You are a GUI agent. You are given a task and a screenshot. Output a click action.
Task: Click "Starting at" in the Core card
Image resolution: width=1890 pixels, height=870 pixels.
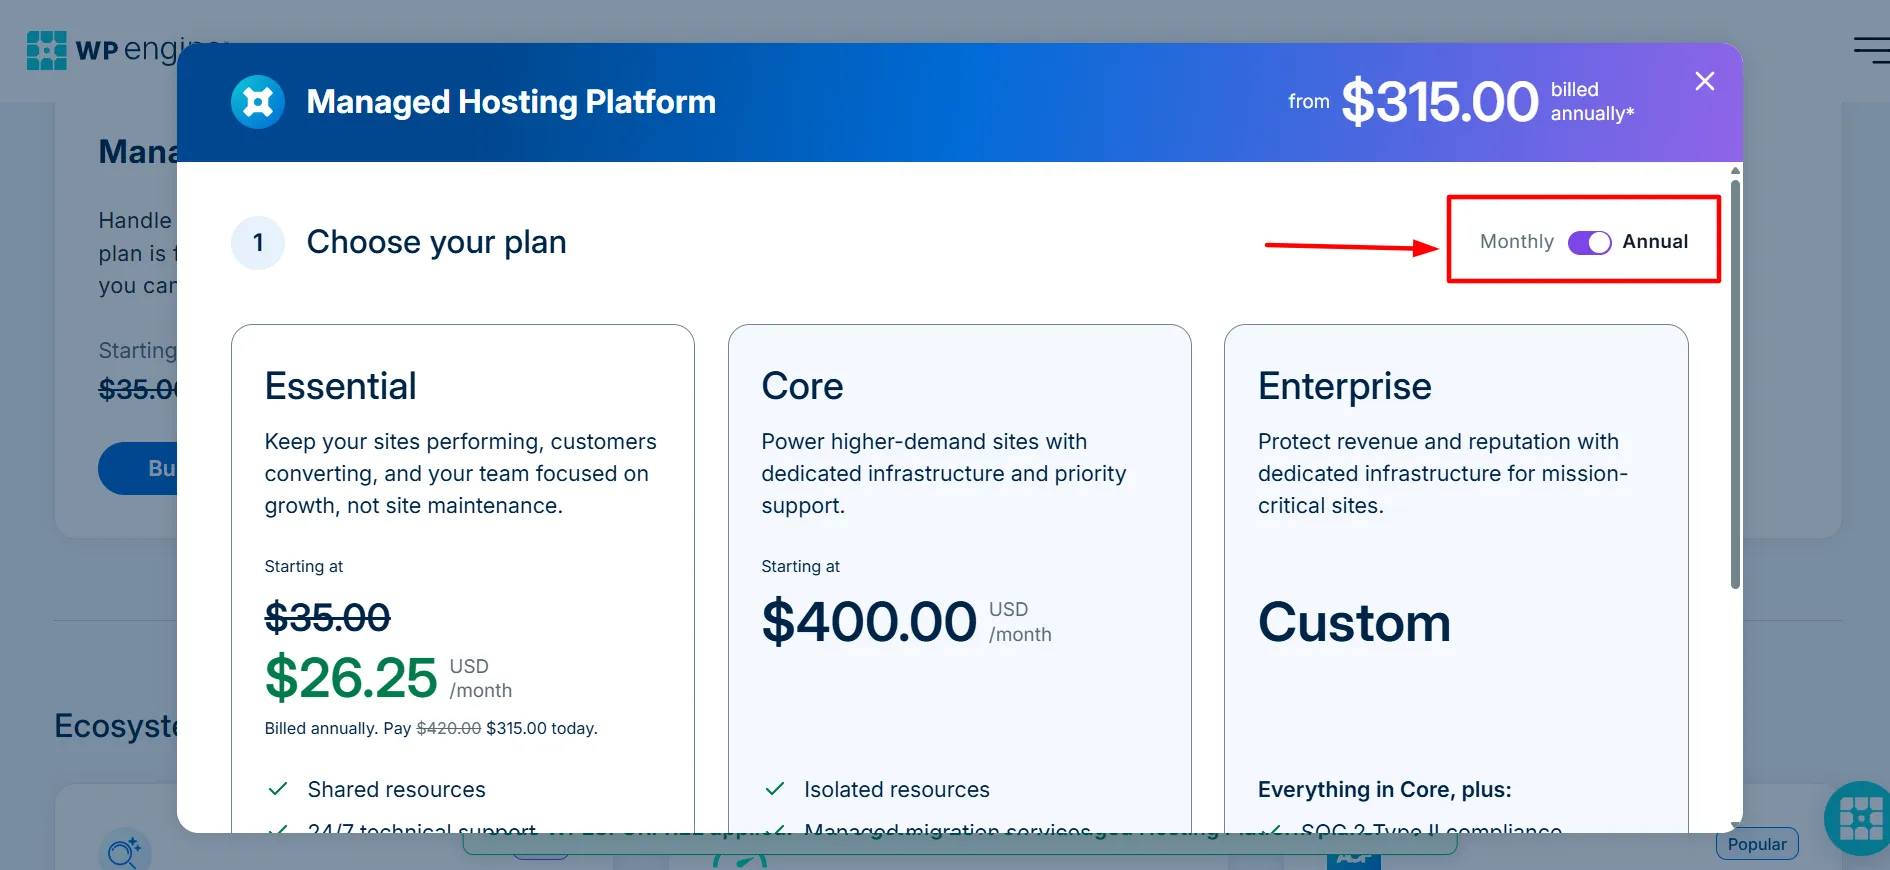coord(801,567)
